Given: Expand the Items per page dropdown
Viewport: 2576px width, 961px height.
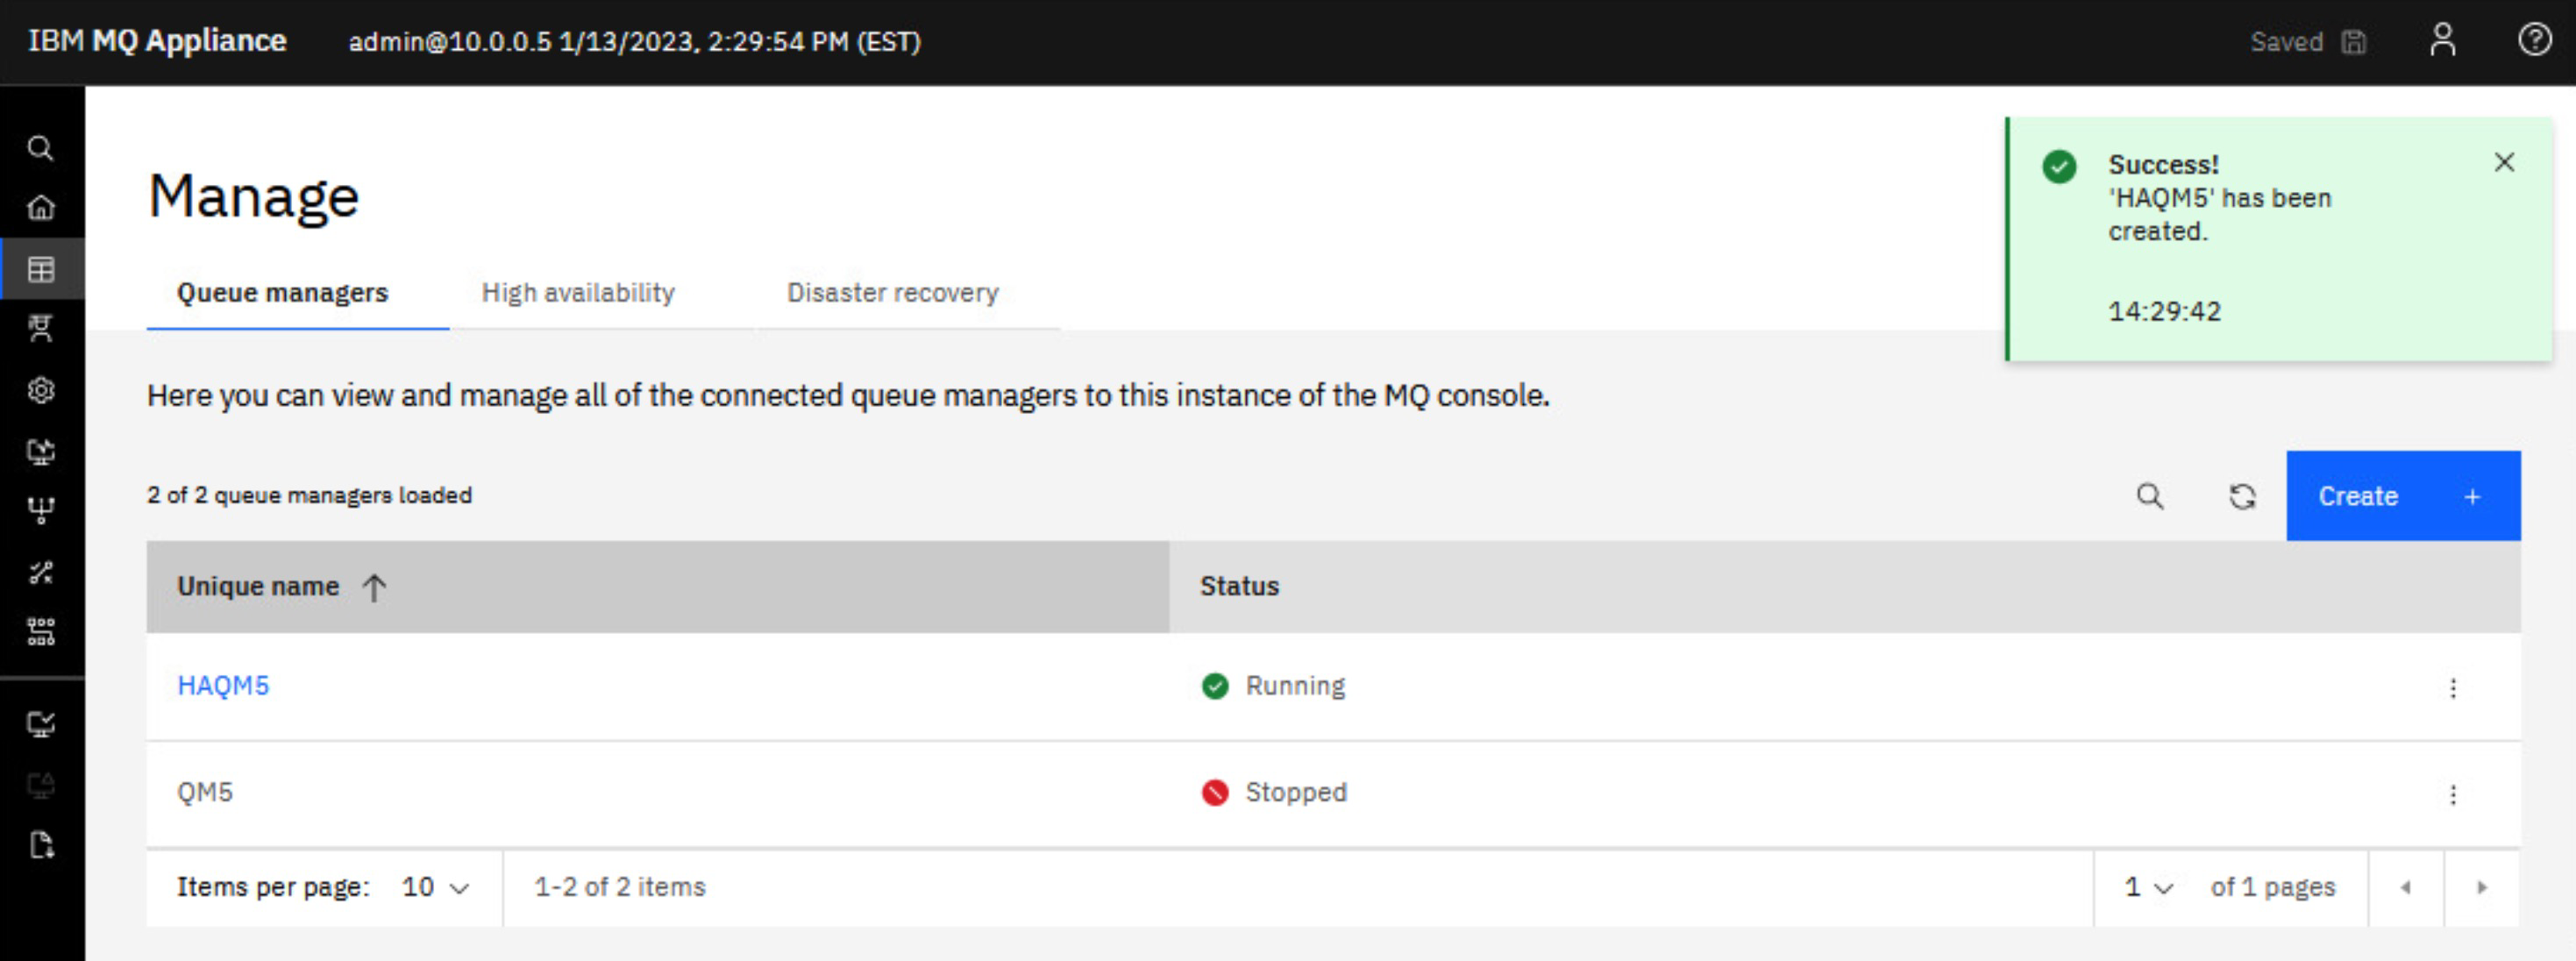Looking at the screenshot, I should (435, 887).
